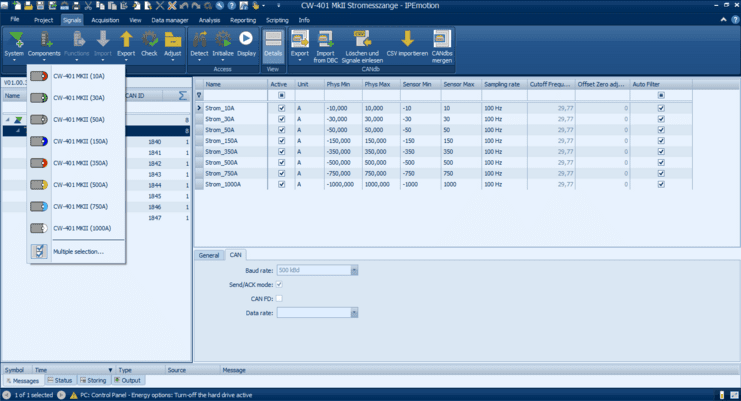Open the General properties tab

coord(208,255)
